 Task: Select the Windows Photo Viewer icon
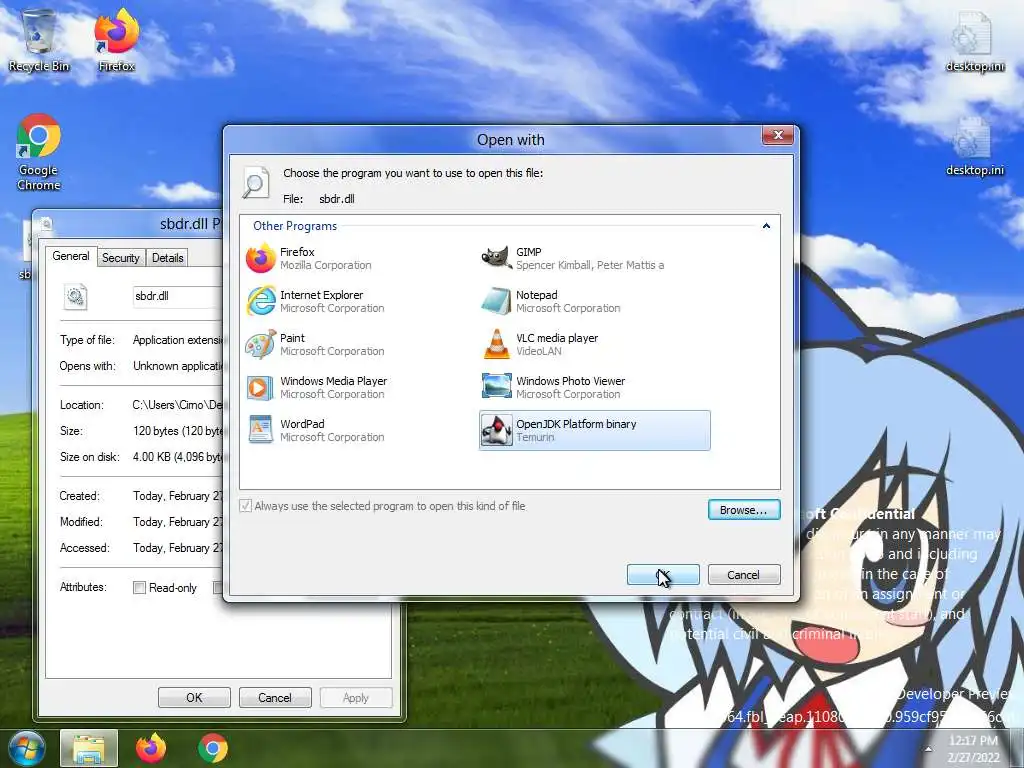(x=496, y=387)
